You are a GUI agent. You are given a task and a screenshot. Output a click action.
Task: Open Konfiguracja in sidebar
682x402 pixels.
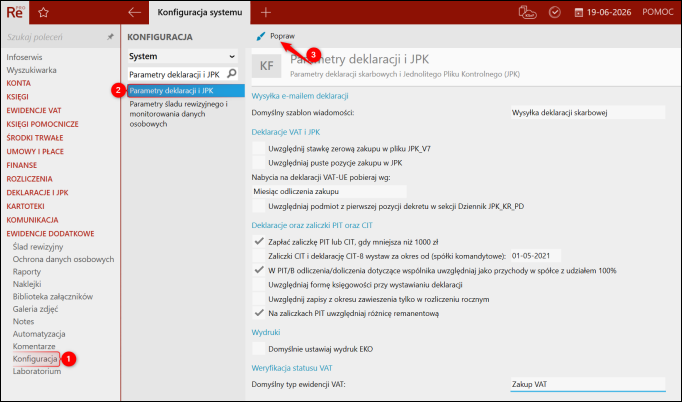pyautogui.click(x=35, y=359)
